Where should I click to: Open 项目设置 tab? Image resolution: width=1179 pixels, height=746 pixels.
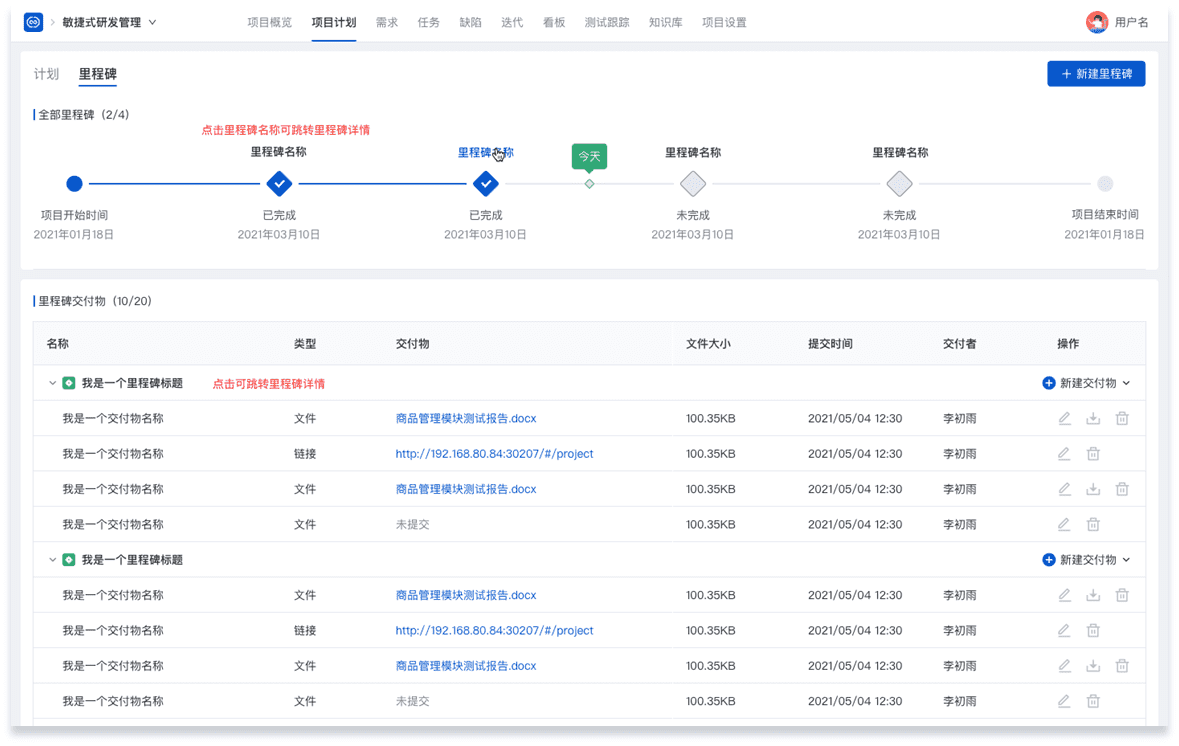[x=724, y=23]
